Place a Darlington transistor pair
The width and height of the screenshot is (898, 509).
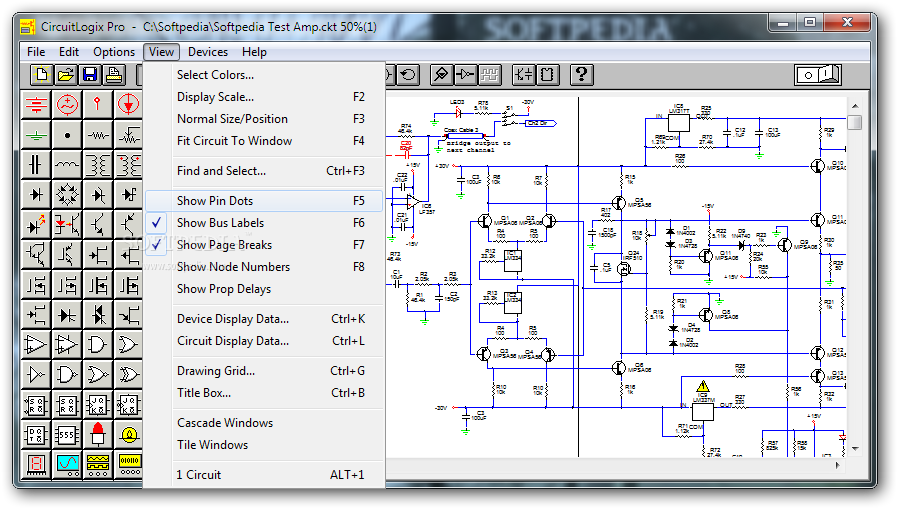point(36,254)
